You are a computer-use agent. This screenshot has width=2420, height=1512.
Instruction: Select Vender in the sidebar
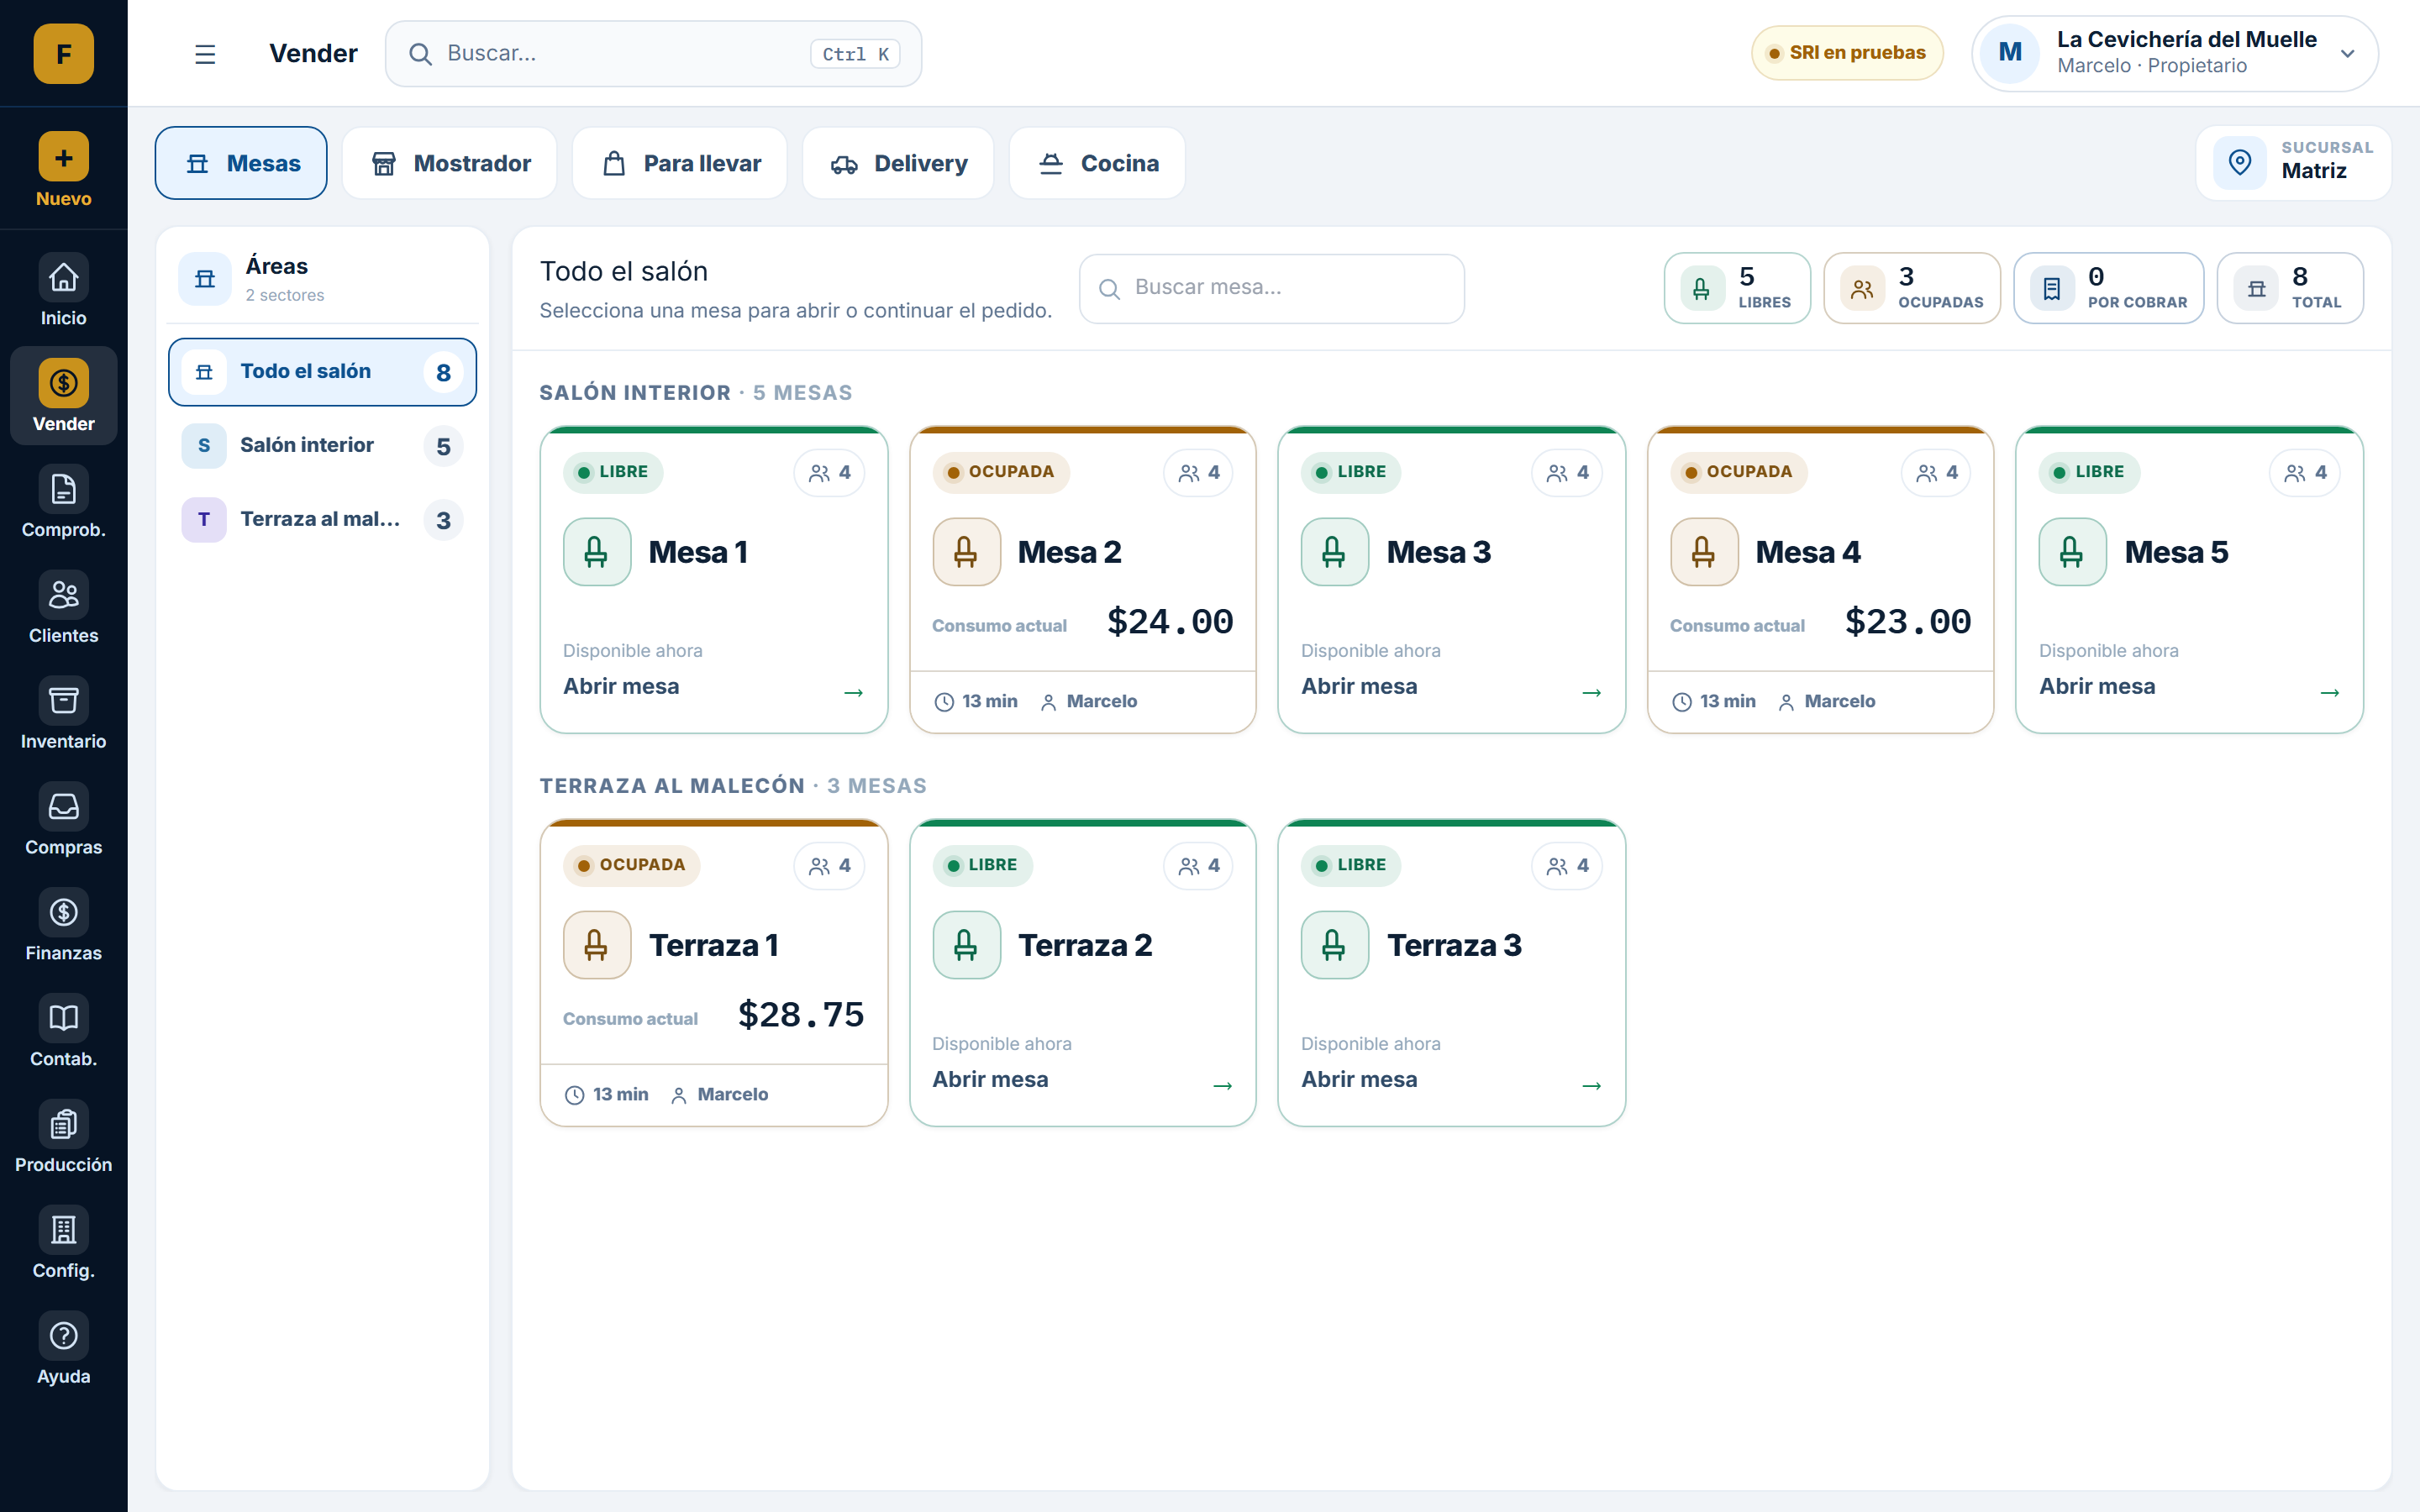63,397
